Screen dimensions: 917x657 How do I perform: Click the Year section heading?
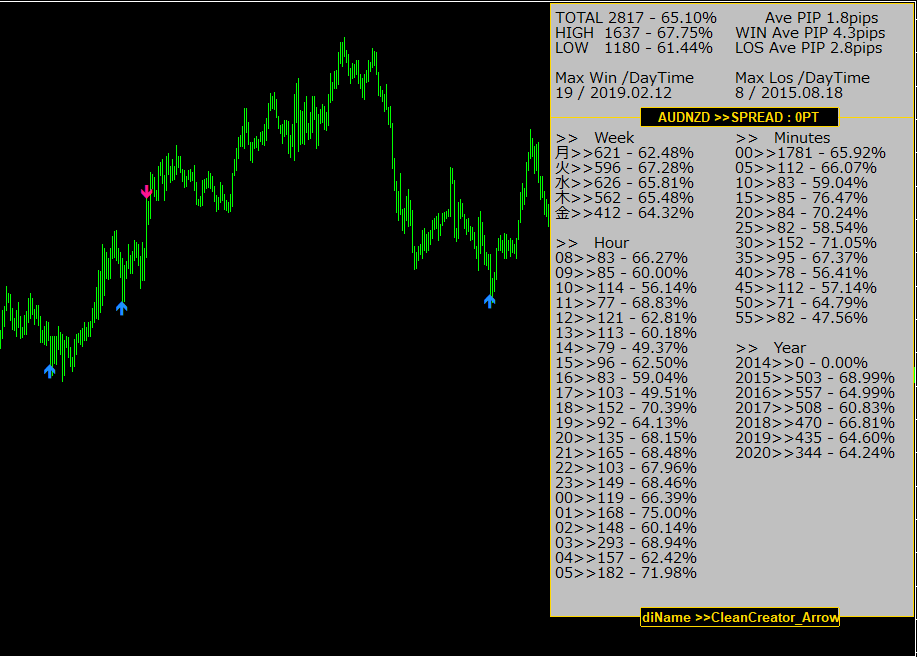pyautogui.click(x=770, y=348)
